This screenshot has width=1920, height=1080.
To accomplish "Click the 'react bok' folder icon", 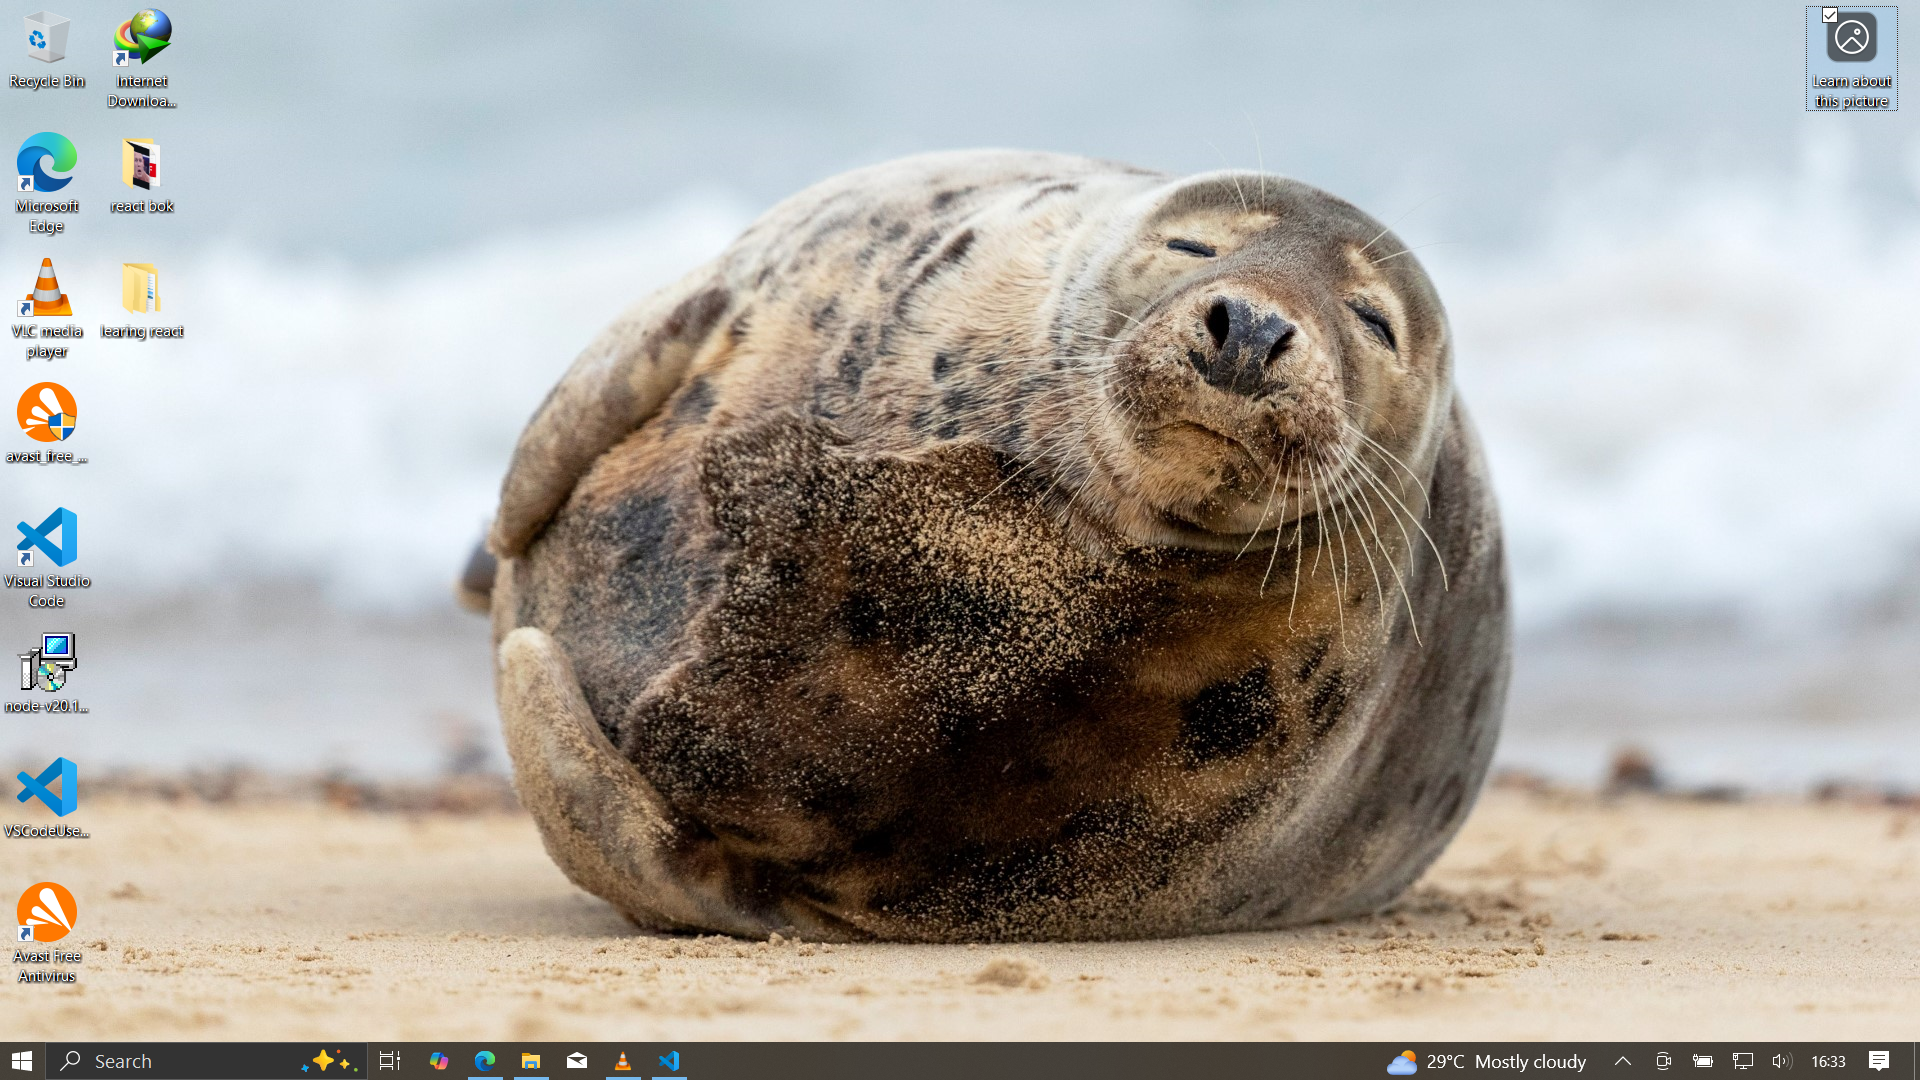I will (141, 165).
